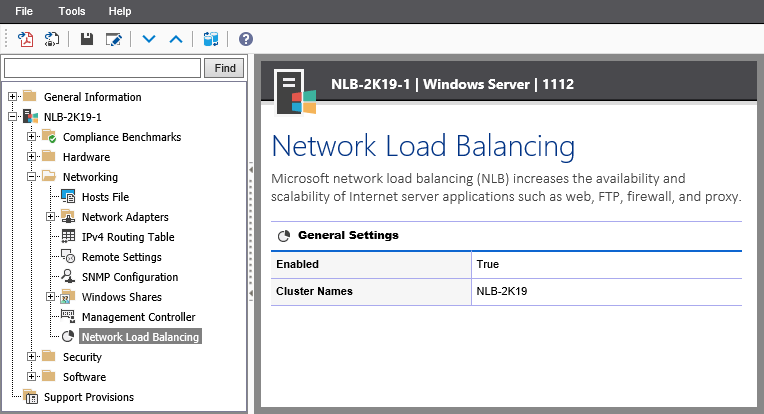Collapse the NLB-2K19-1 server node
Viewport: 764px width, 414px height.
pyautogui.click(x=13, y=116)
